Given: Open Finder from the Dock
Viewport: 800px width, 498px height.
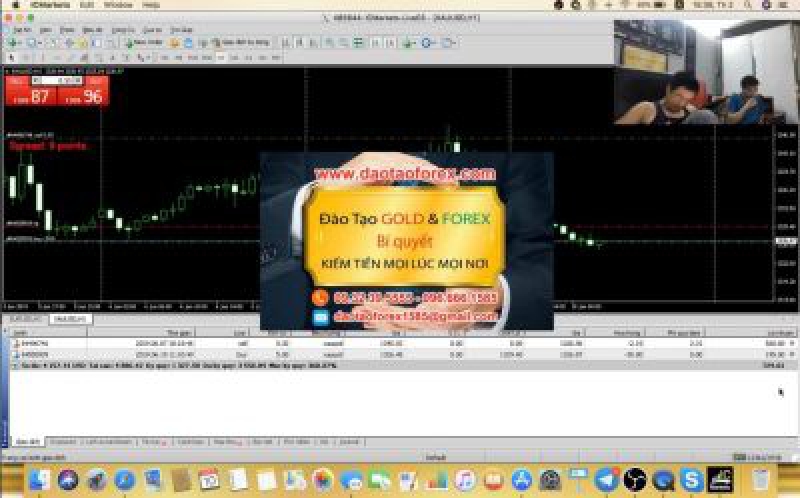Looking at the screenshot, I should 40,480.
